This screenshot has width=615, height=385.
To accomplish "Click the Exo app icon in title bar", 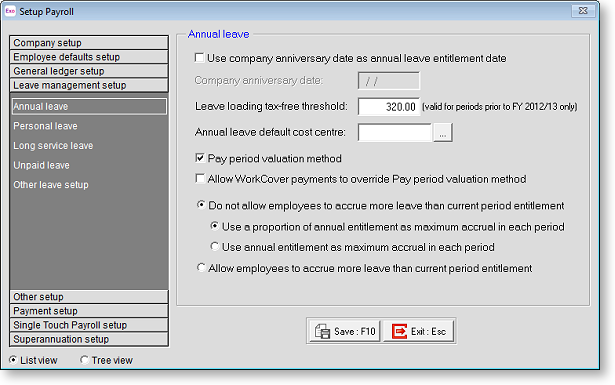I will click(x=10, y=11).
